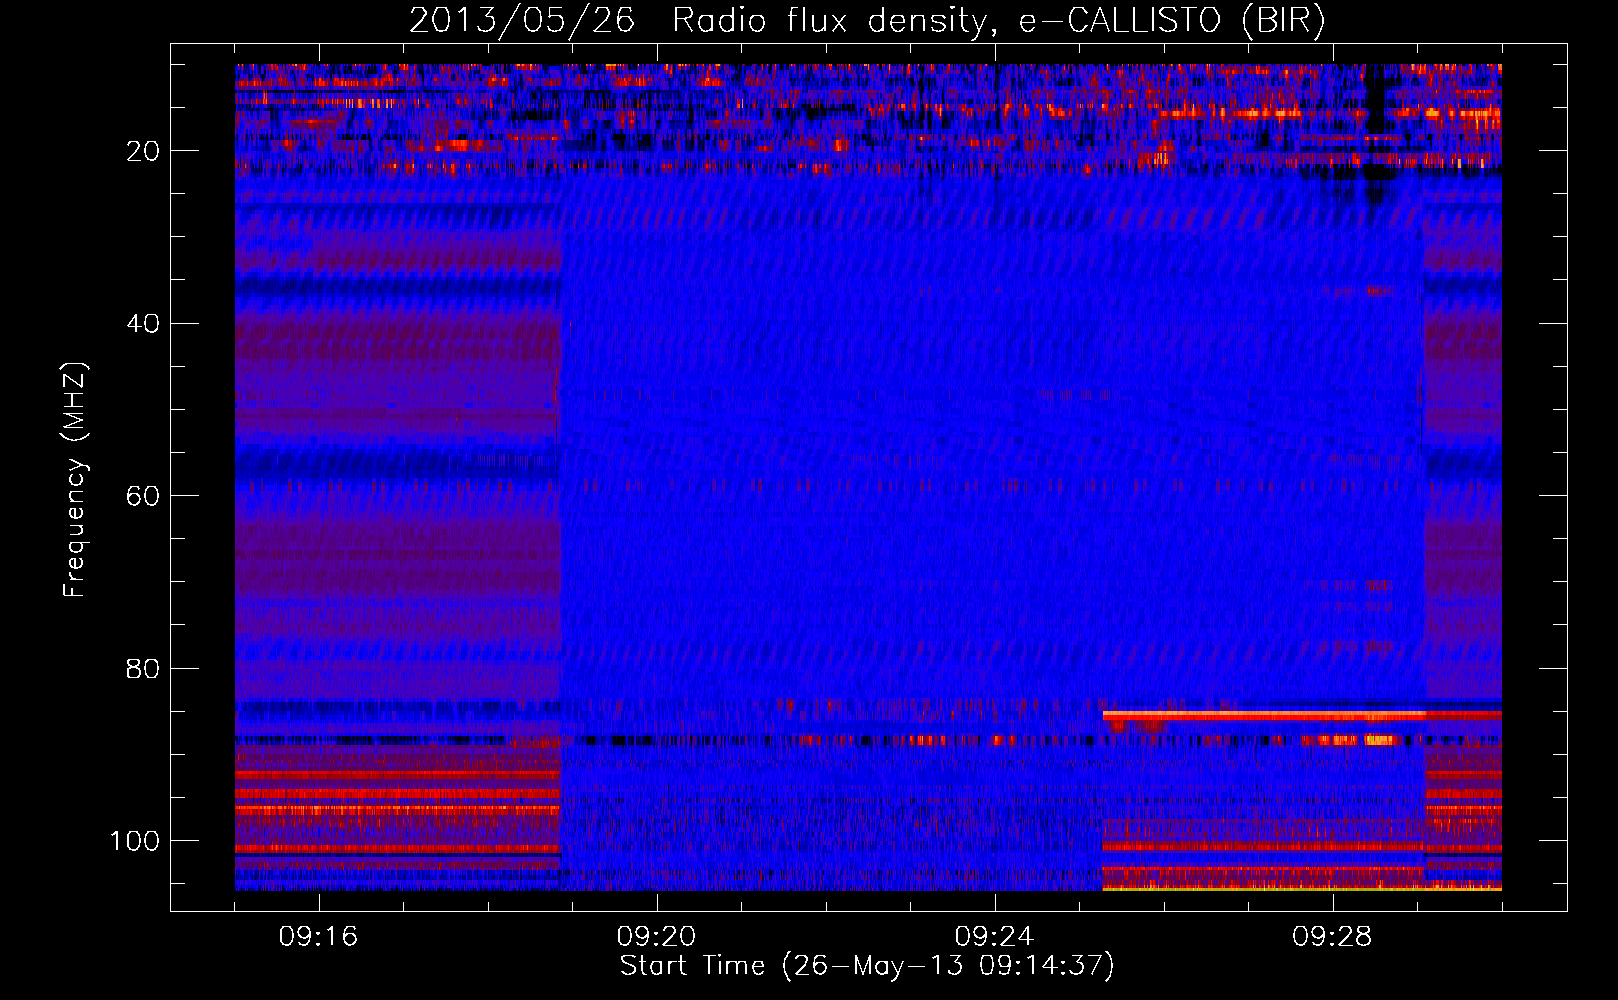The width and height of the screenshot is (1618, 1000).
Task: Click the 20 frequency tick label
Action: (x=144, y=151)
